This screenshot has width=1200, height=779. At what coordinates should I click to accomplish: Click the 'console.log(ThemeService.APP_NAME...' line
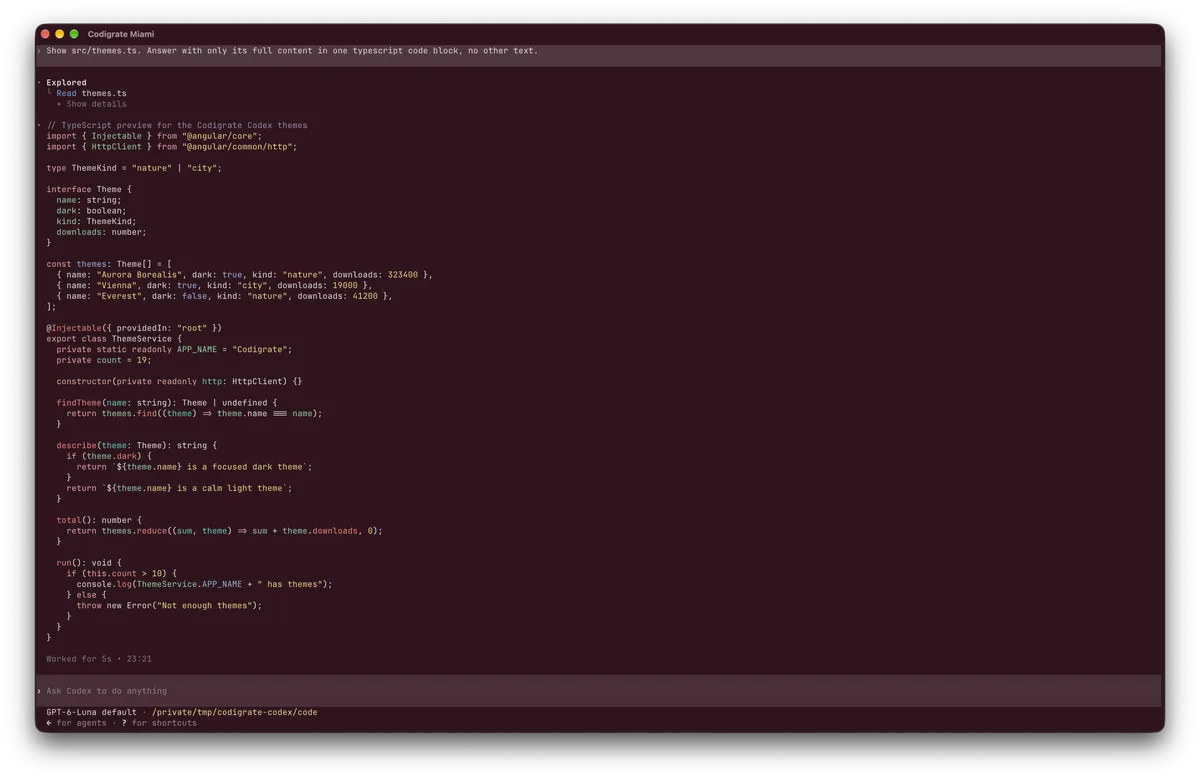[204, 584]
